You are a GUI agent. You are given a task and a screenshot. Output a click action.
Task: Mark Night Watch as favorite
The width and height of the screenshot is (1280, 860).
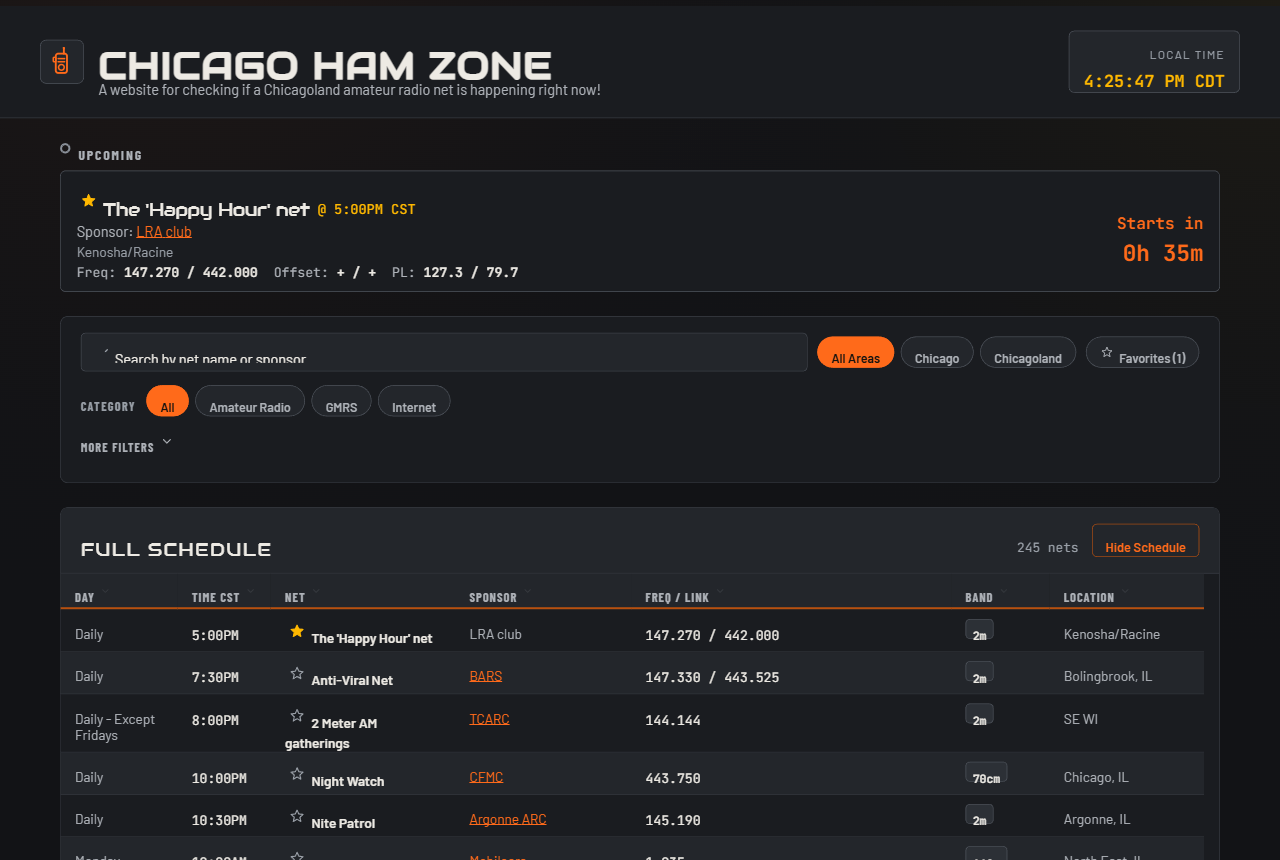click(x=296, y=774)
